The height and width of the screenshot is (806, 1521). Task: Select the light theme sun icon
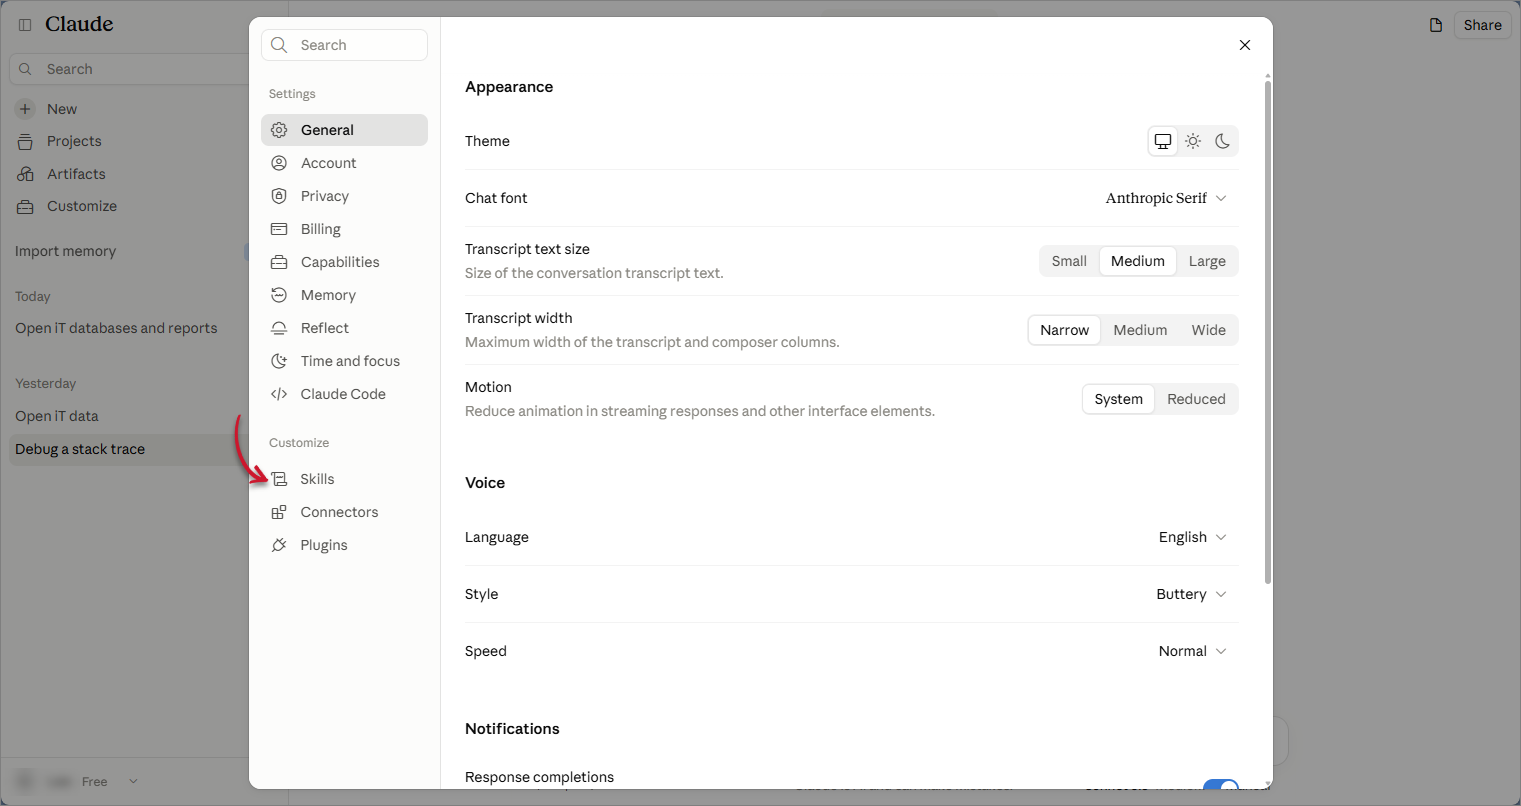click(x=1193, y=141)
